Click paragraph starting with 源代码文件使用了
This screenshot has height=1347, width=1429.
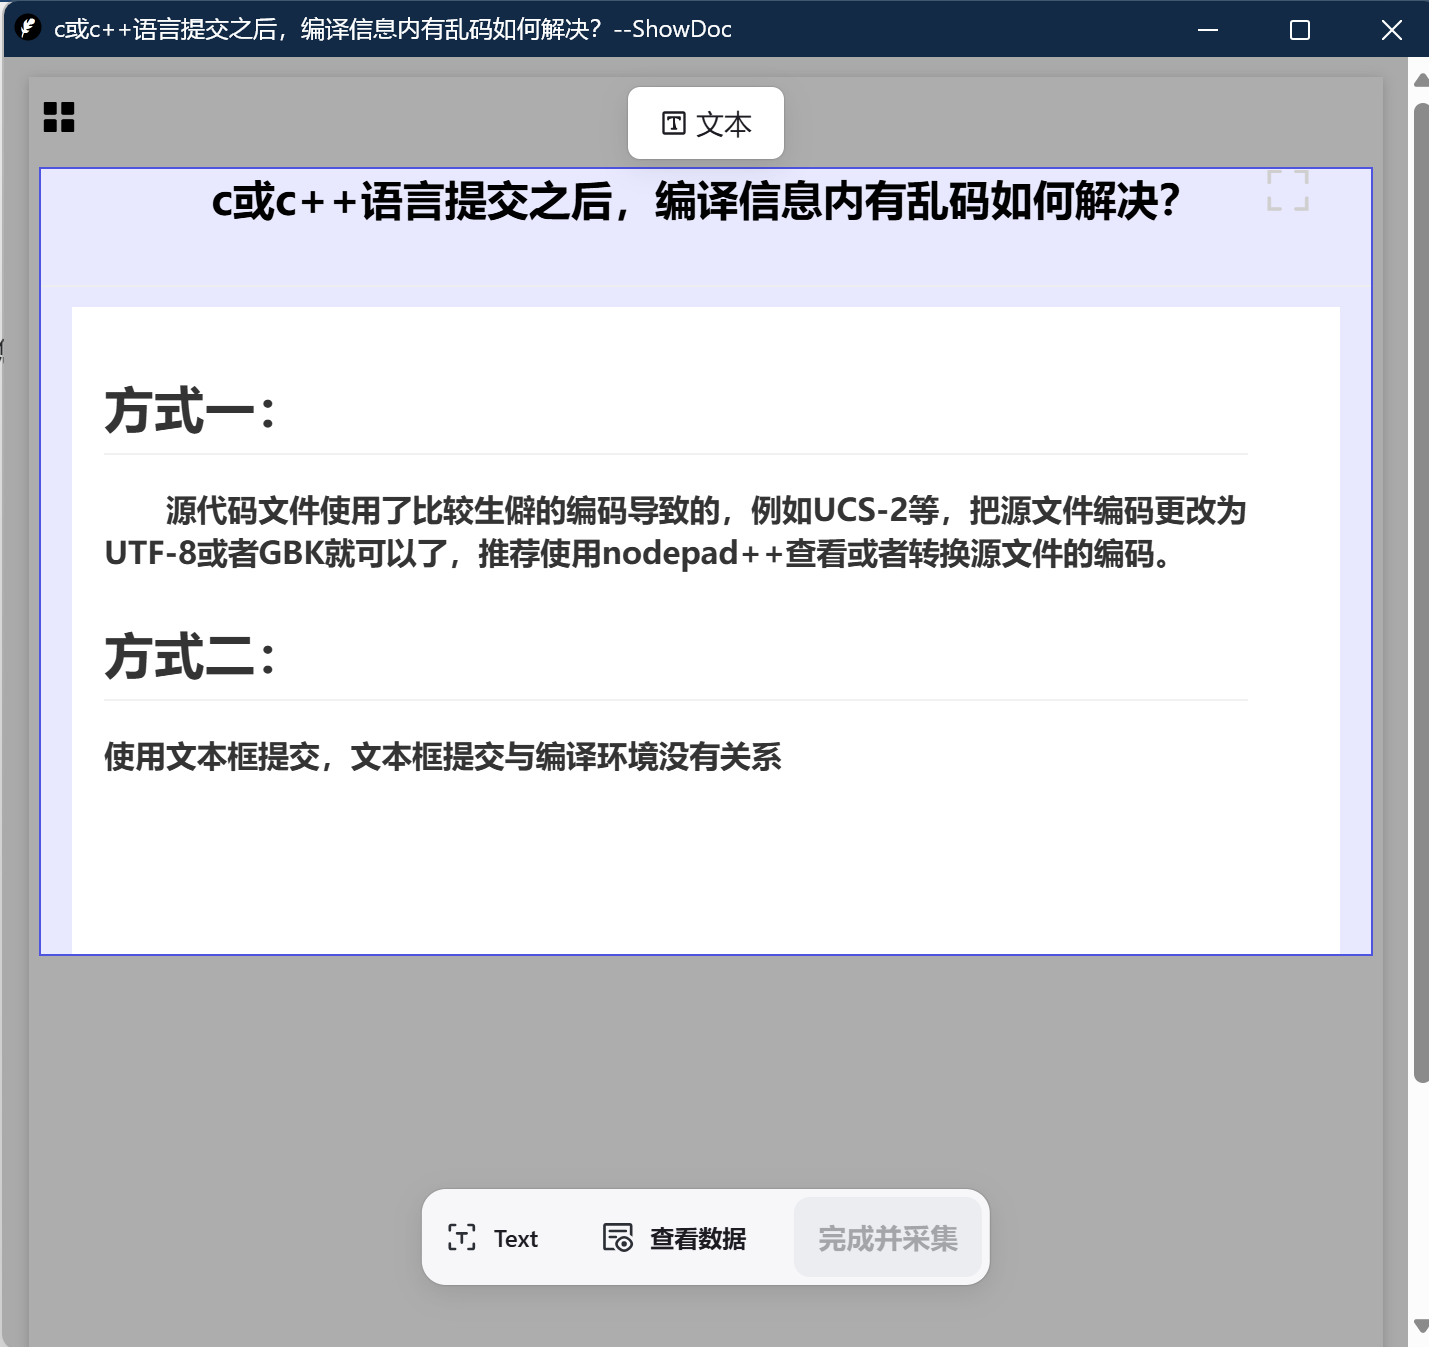676,531
